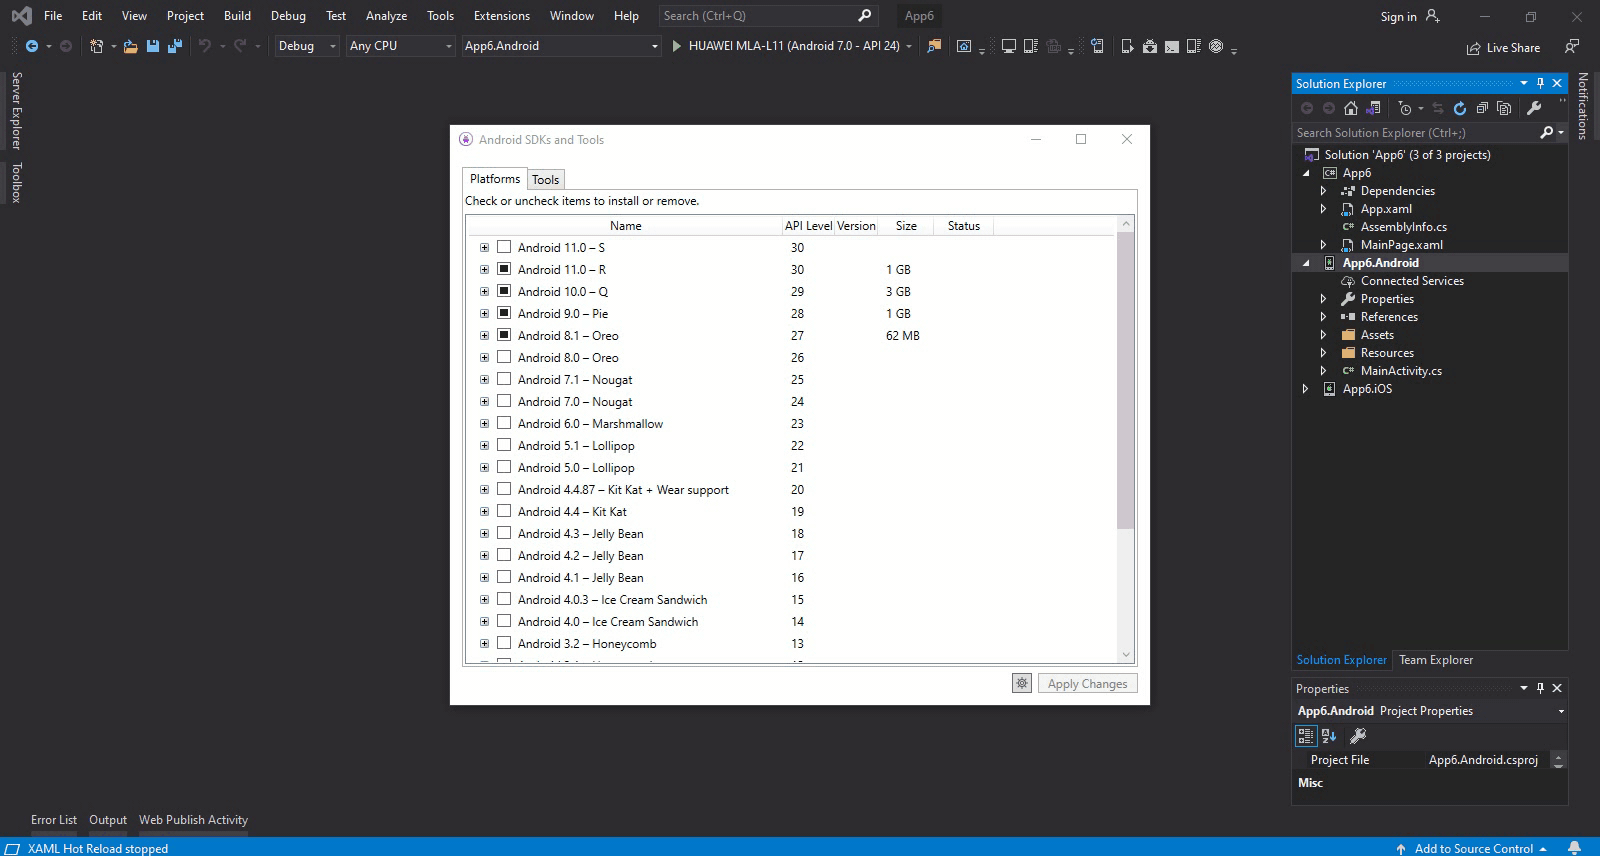
Task: Check the Android 8.0 – Oreo checkbox
Action: pos(504,357)
